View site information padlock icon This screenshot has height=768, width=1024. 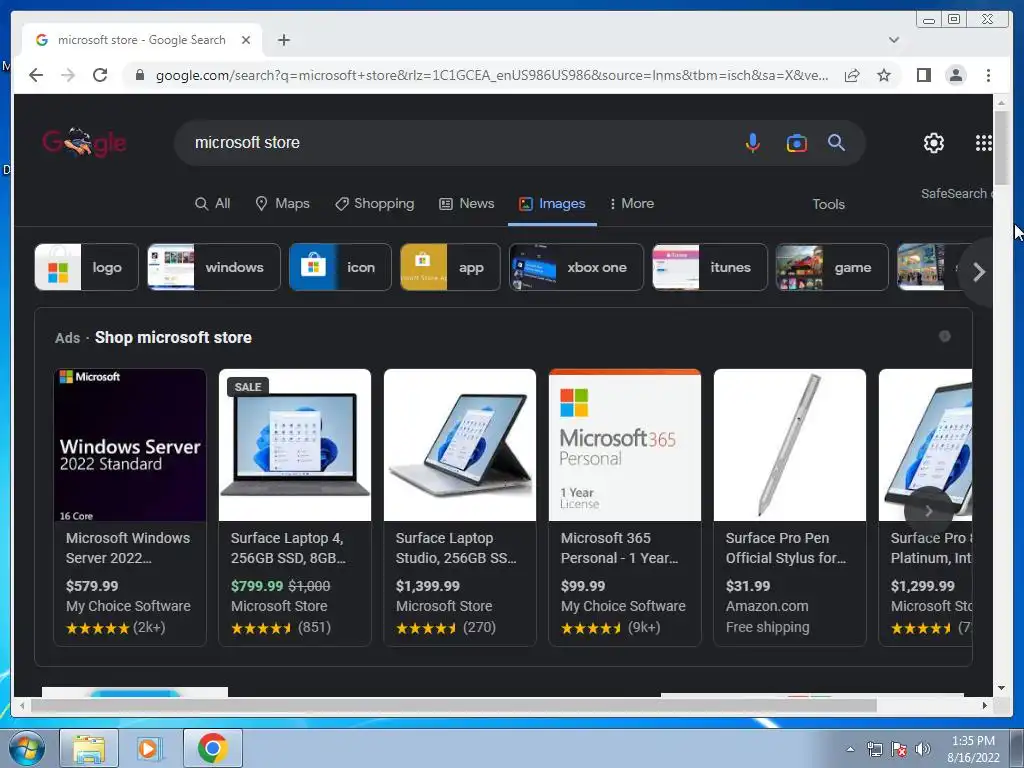click(x=139, y=75)
